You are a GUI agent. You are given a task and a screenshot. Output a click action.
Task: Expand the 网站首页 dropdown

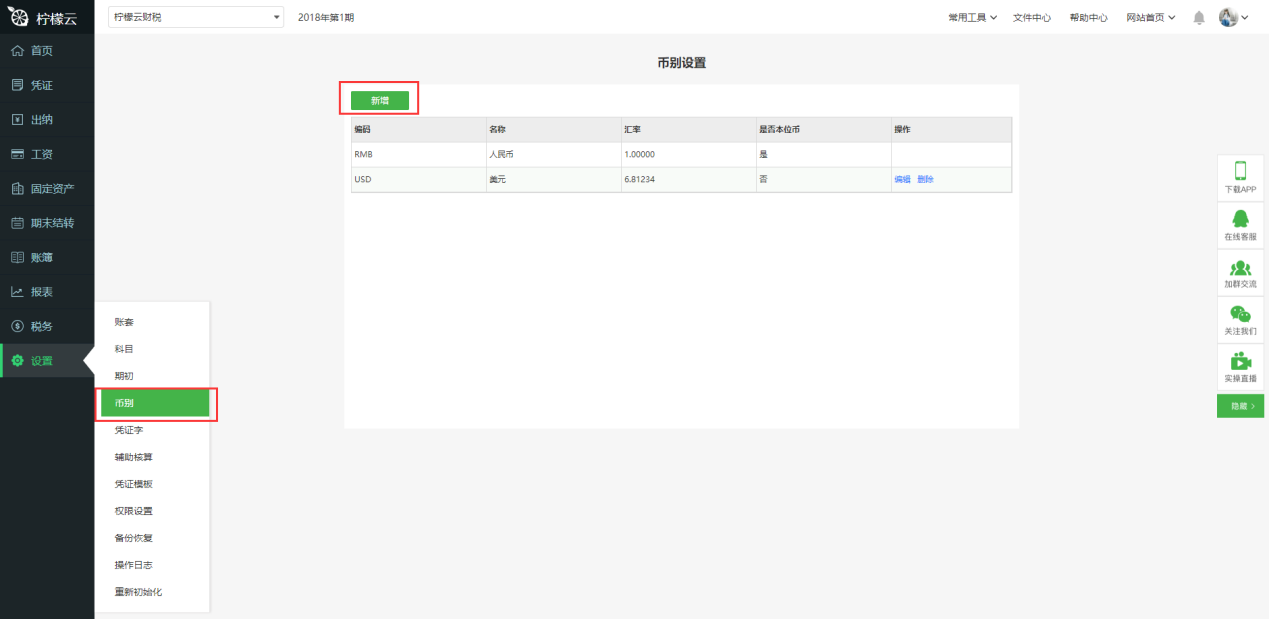(1150, 18)
